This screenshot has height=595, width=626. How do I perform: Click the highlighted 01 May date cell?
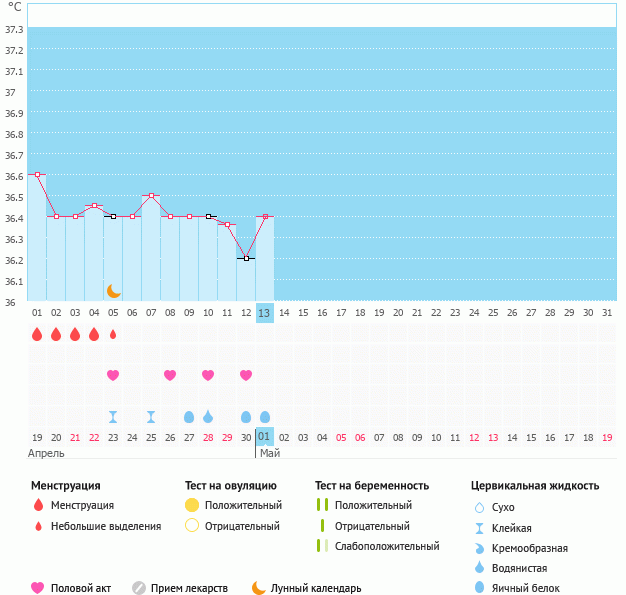[265, 437]
